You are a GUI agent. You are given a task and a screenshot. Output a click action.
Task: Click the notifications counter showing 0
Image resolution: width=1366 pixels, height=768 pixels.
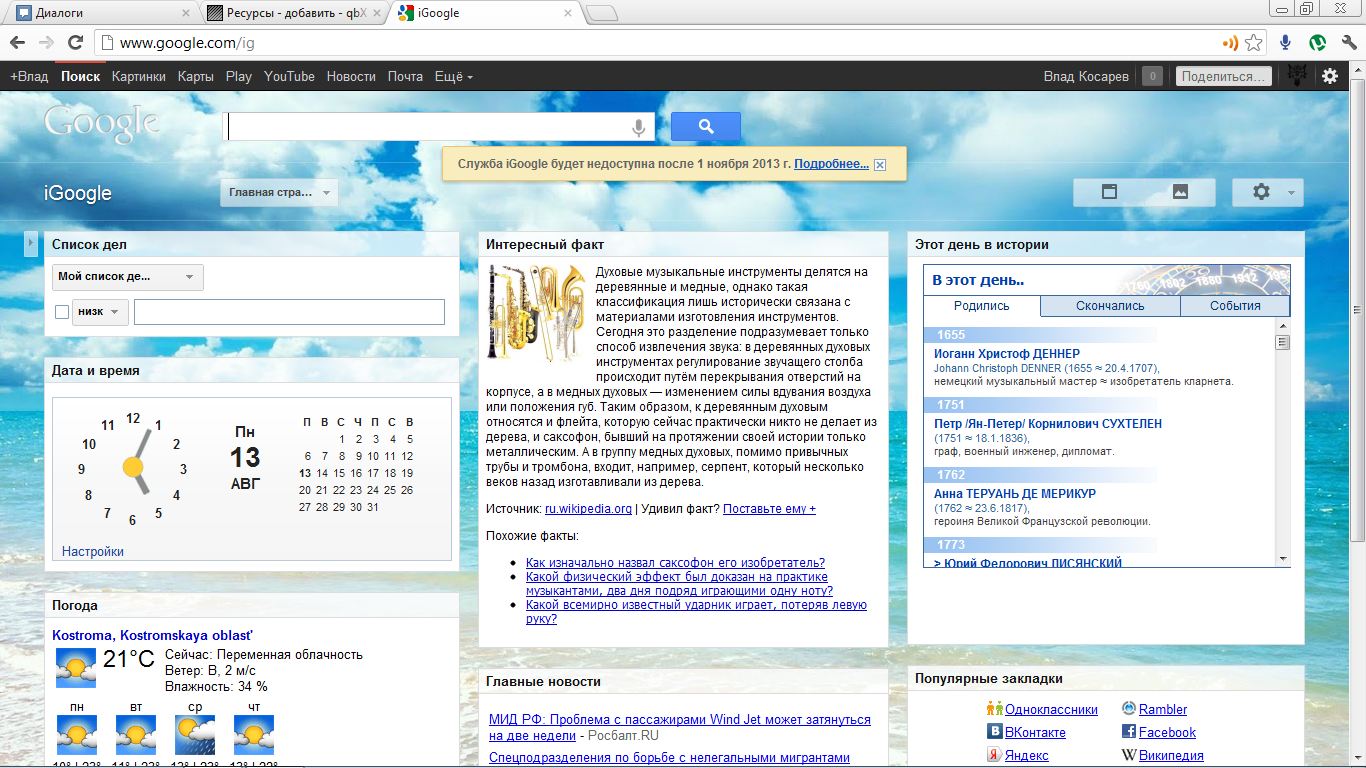[x=1152, y=76]
